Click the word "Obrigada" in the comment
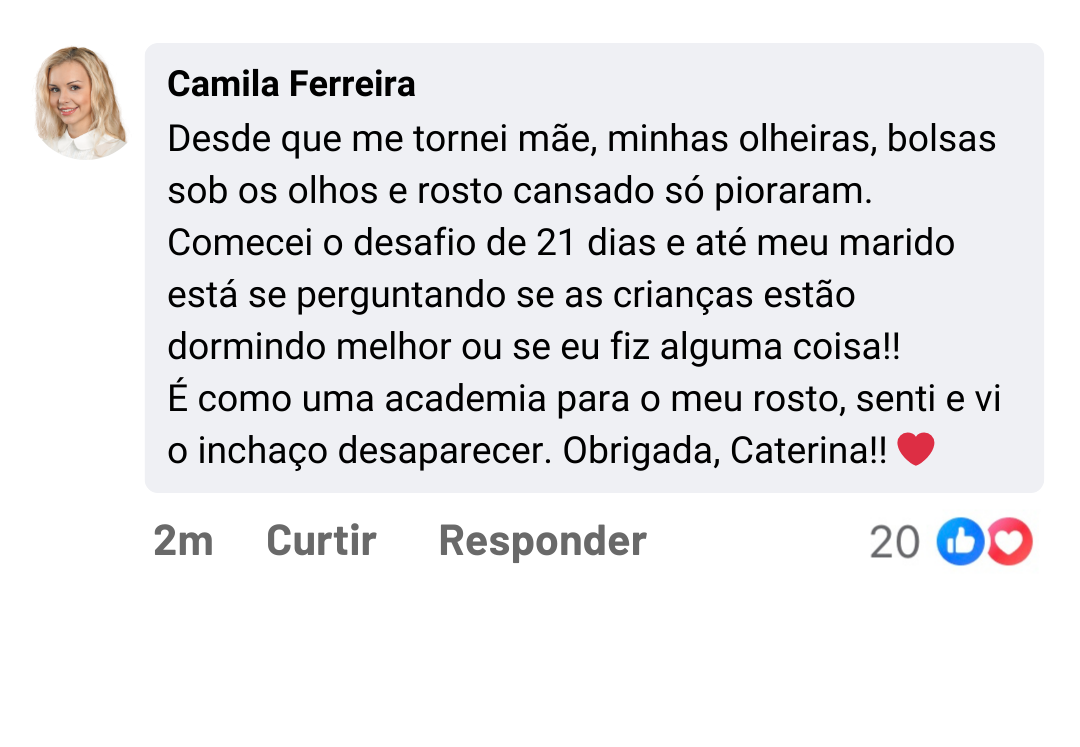 (x=640, y=451)
